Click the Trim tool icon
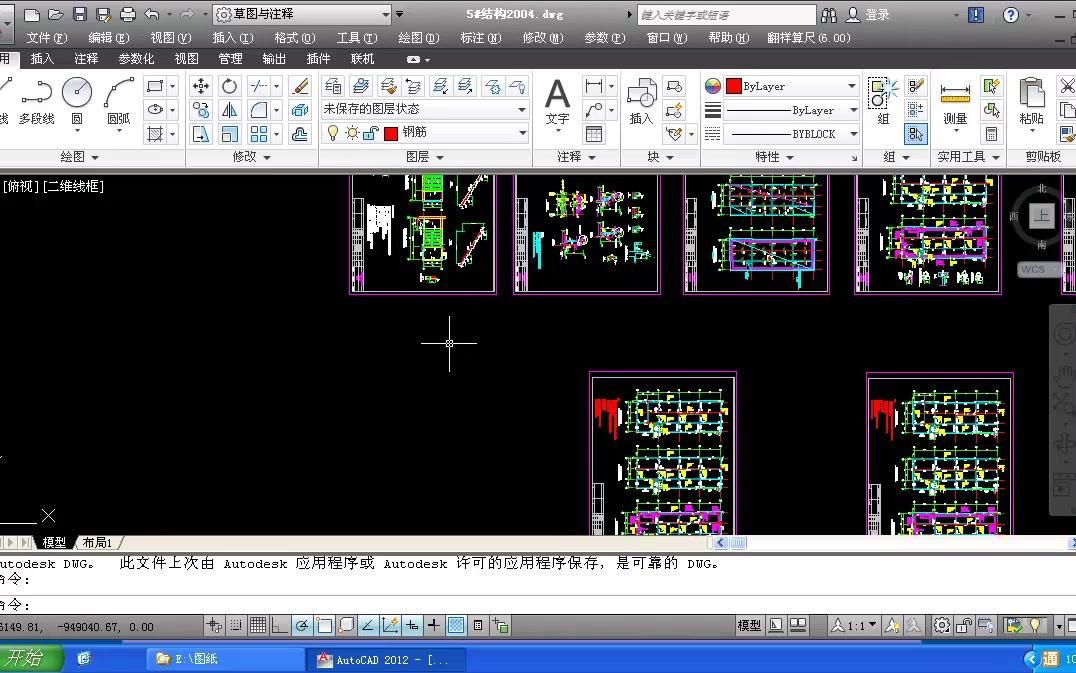 tap(259, 86)
